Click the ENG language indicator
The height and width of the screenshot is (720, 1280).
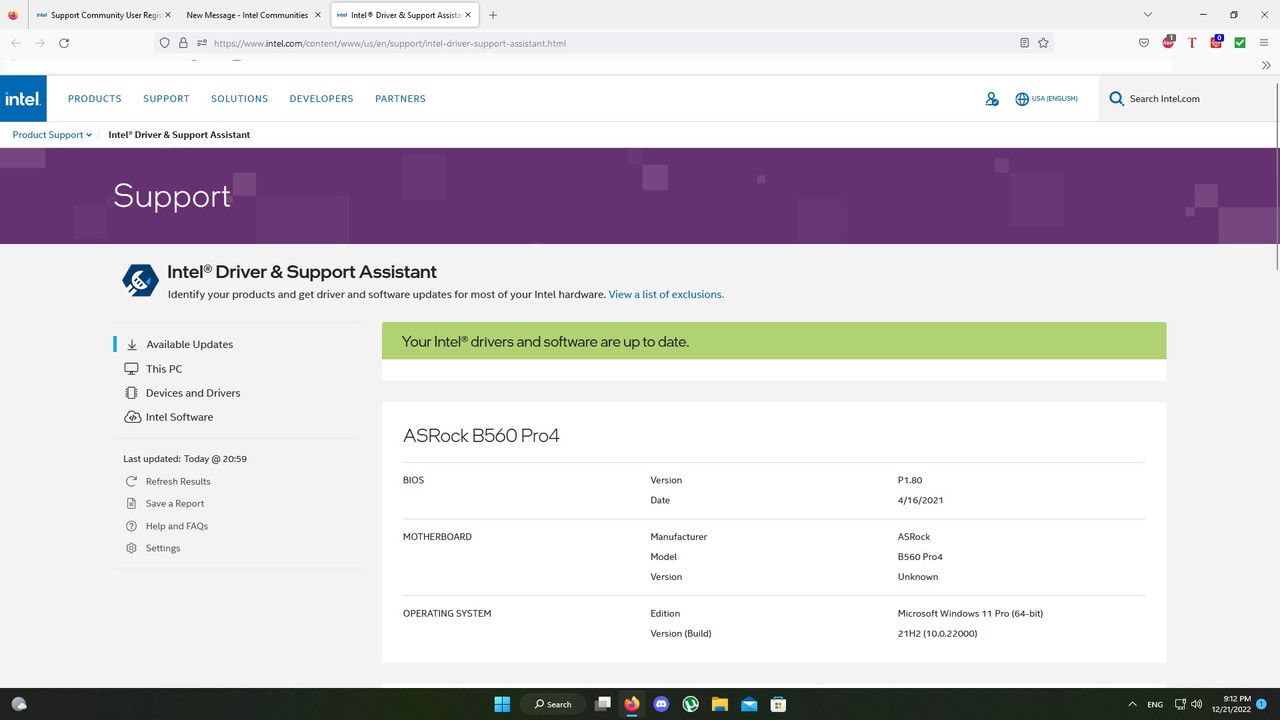1155,704
